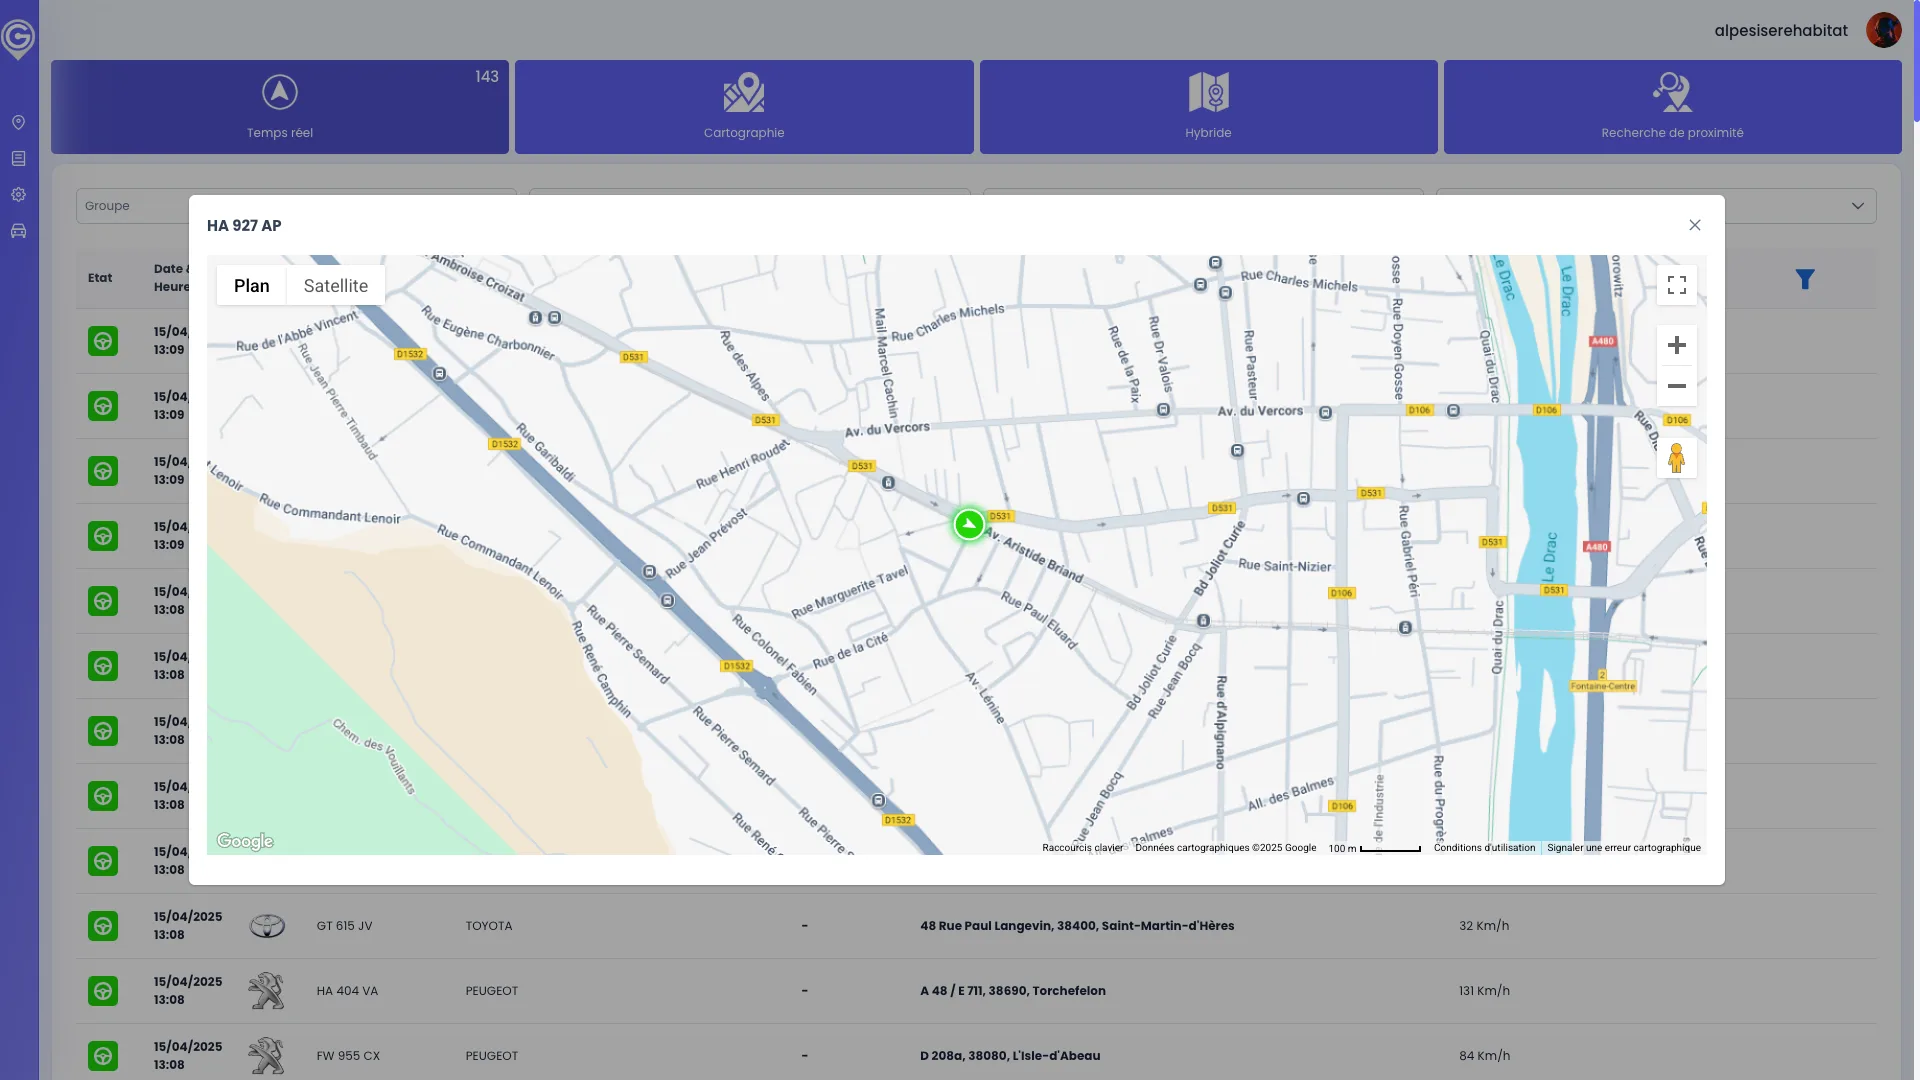Switch map to Plan view

coord(252,286)
